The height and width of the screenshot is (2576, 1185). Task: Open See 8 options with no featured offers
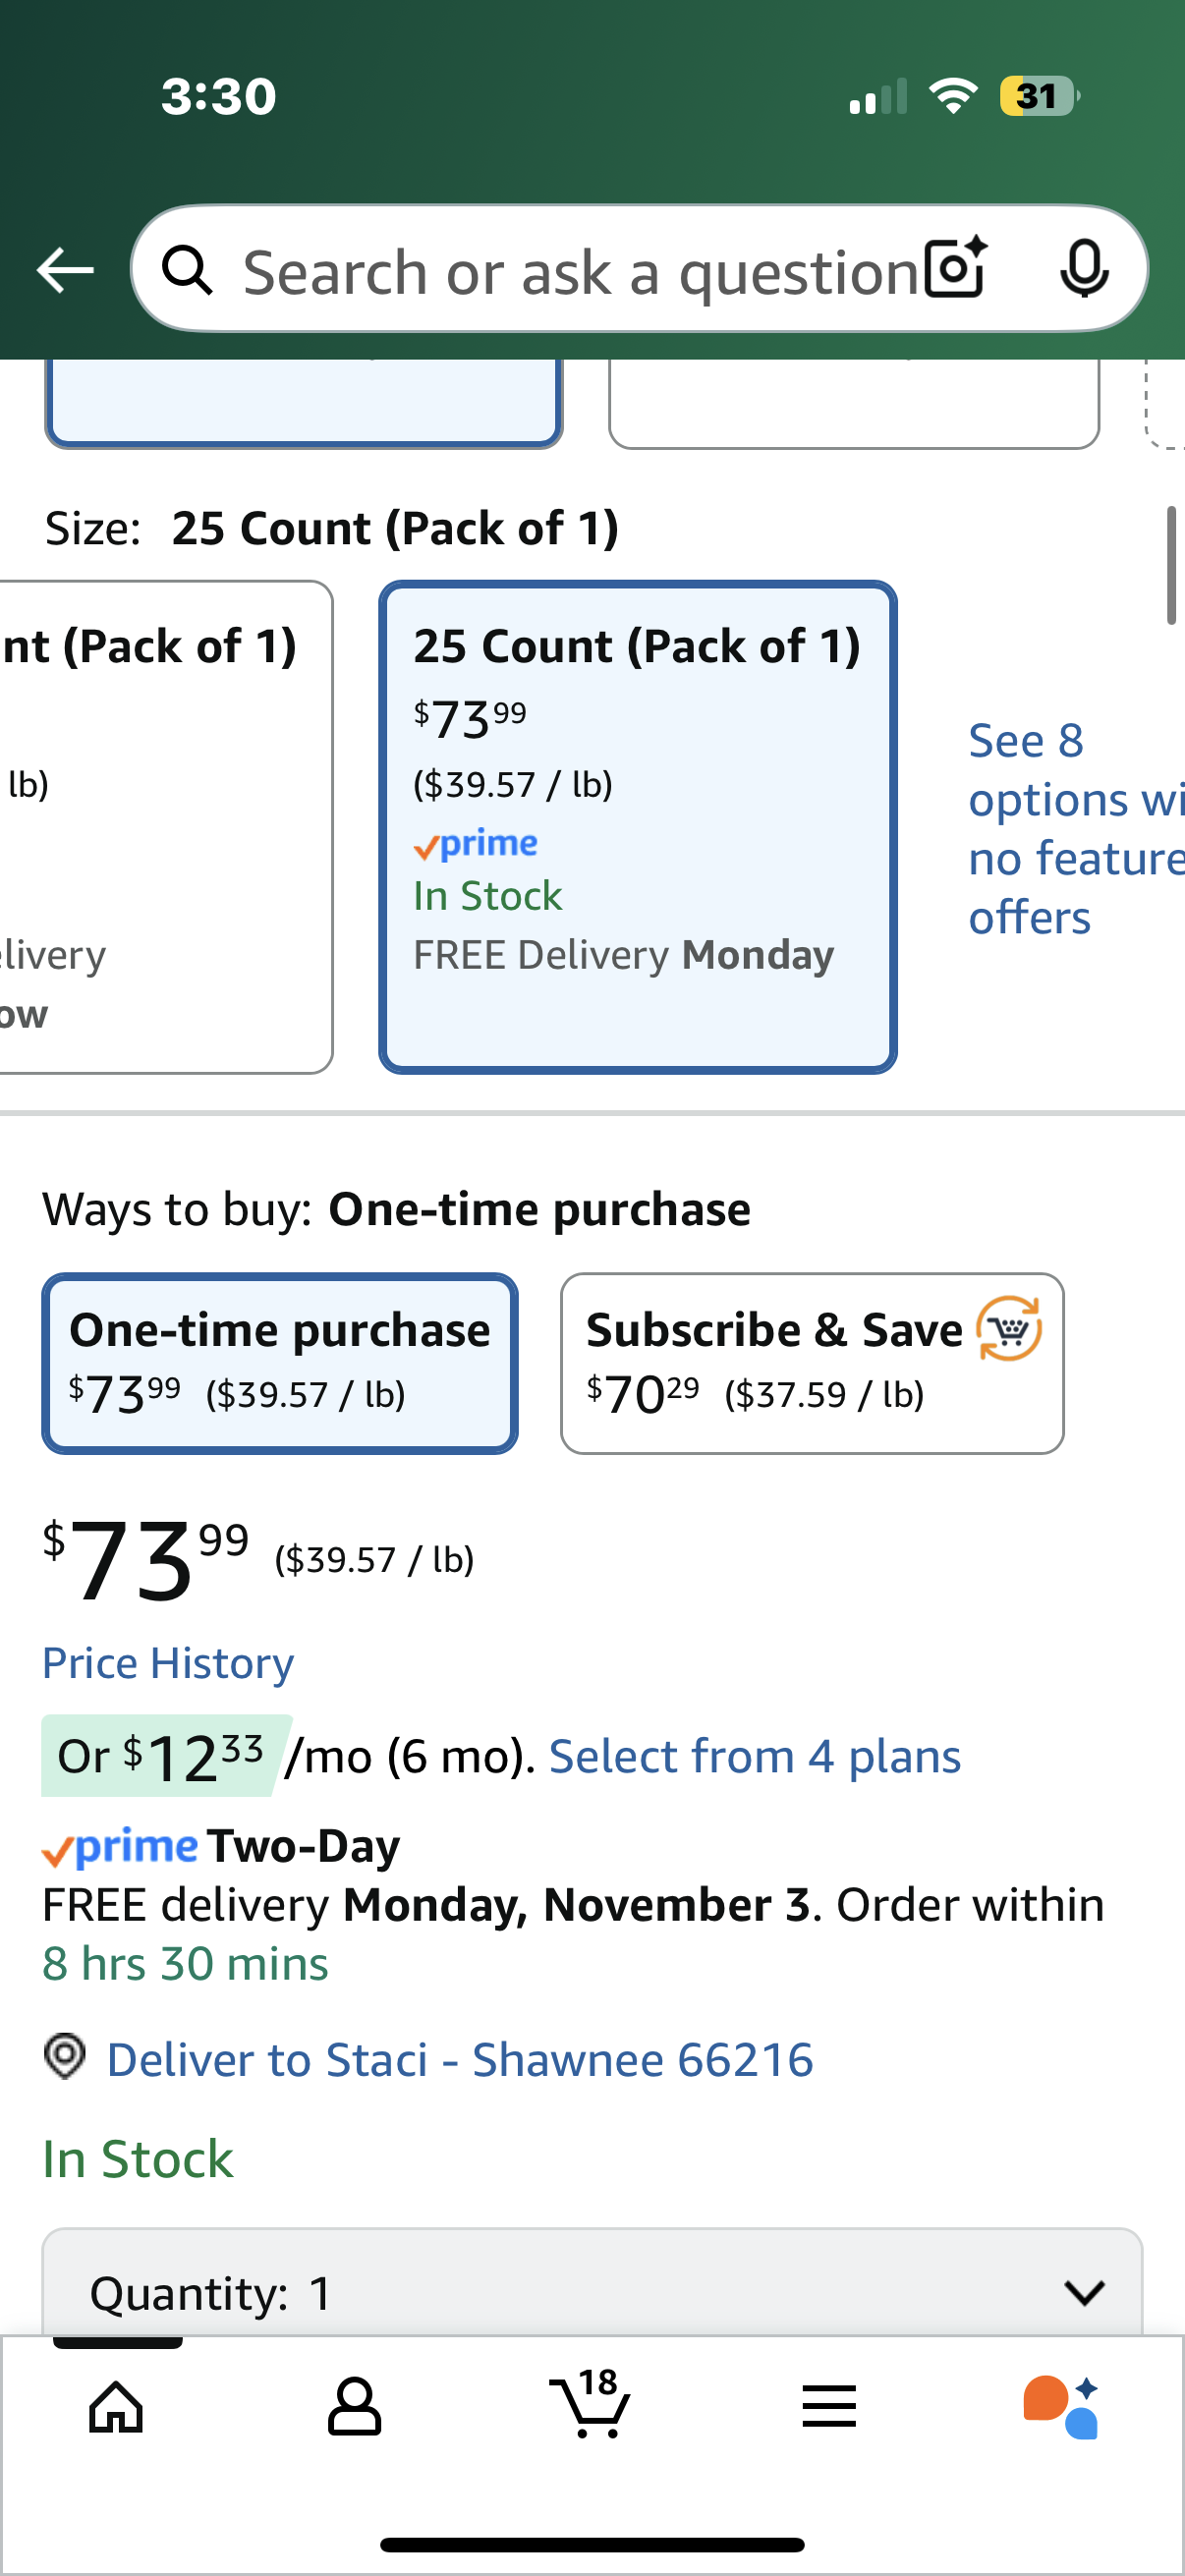pos(1070,828)
